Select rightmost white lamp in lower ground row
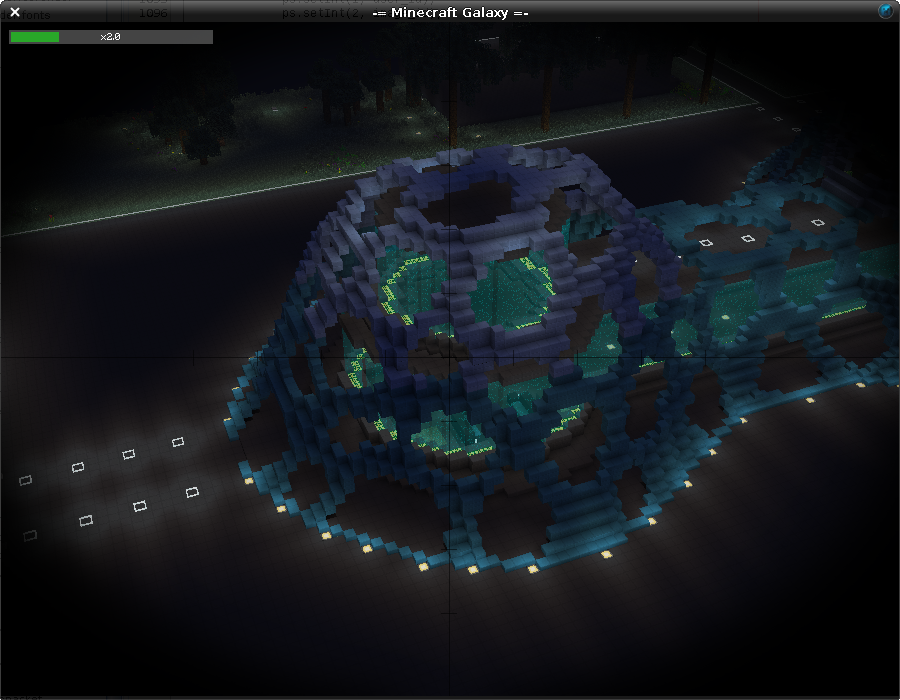Viewport: 900px width, 700px height. 192,492
